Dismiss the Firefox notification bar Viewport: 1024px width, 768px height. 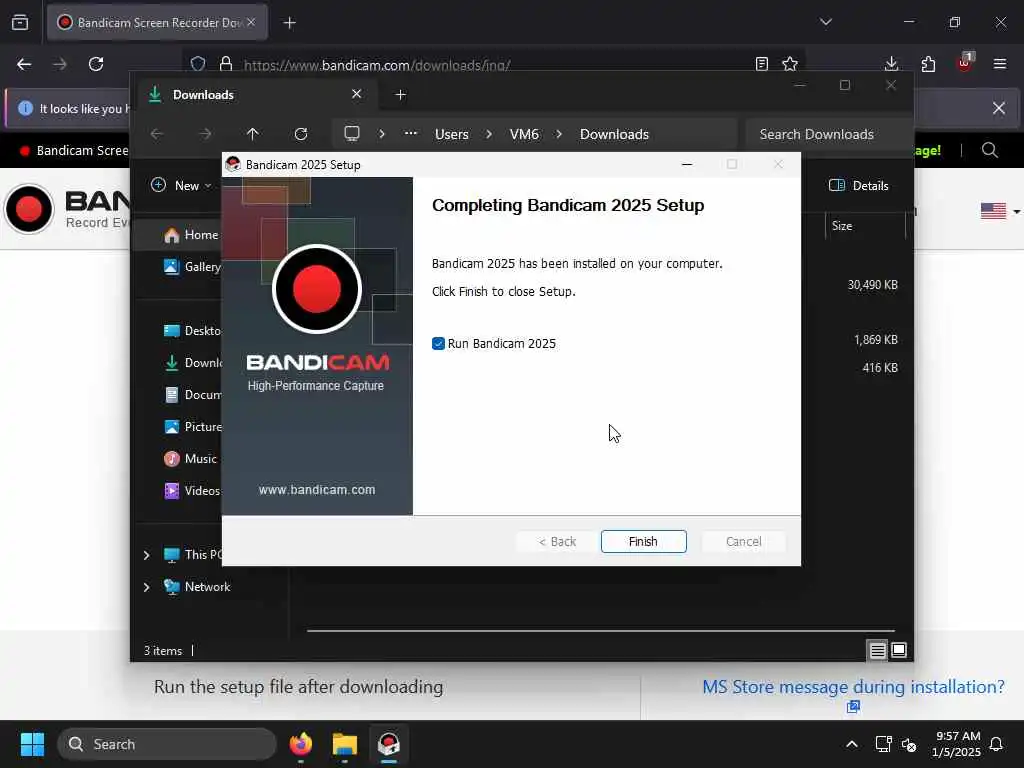pyautogui.click(x=999, y=108)
